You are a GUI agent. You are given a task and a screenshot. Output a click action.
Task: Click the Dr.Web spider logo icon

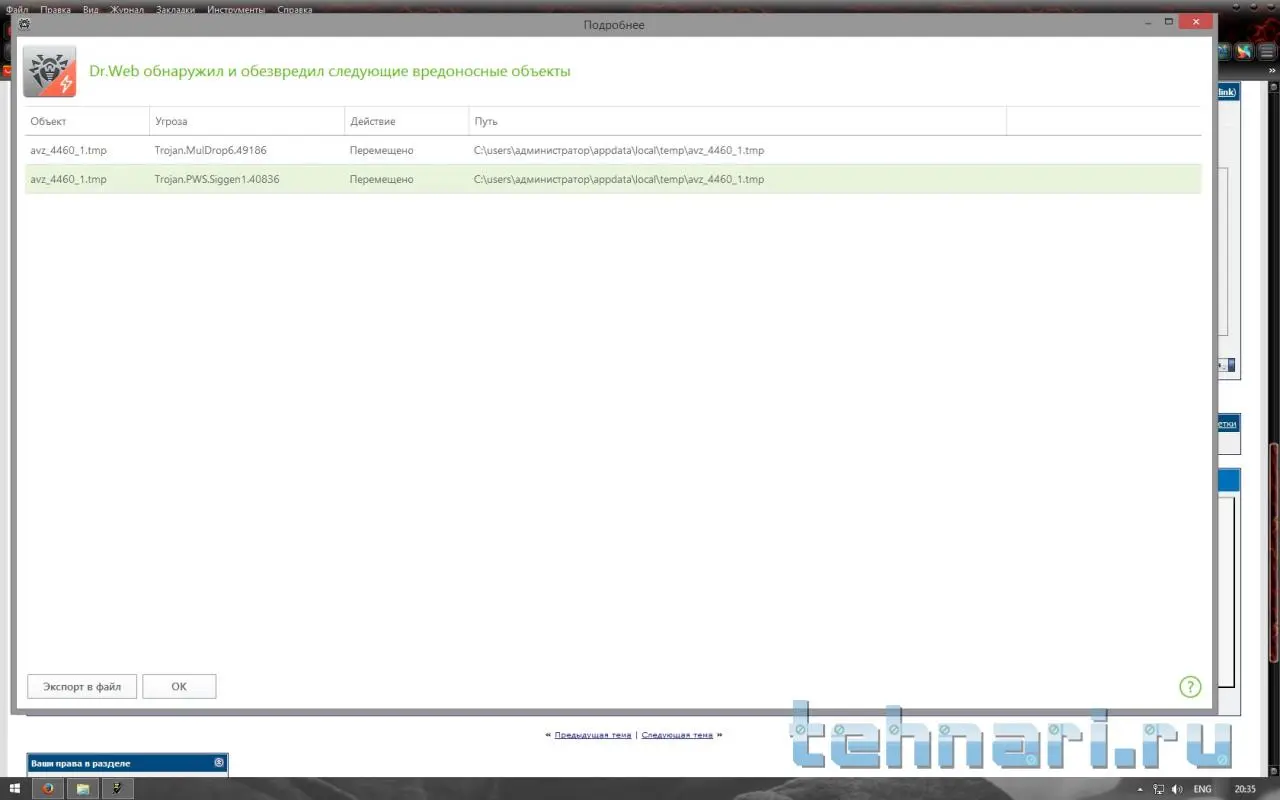click(x=50, y=72)
